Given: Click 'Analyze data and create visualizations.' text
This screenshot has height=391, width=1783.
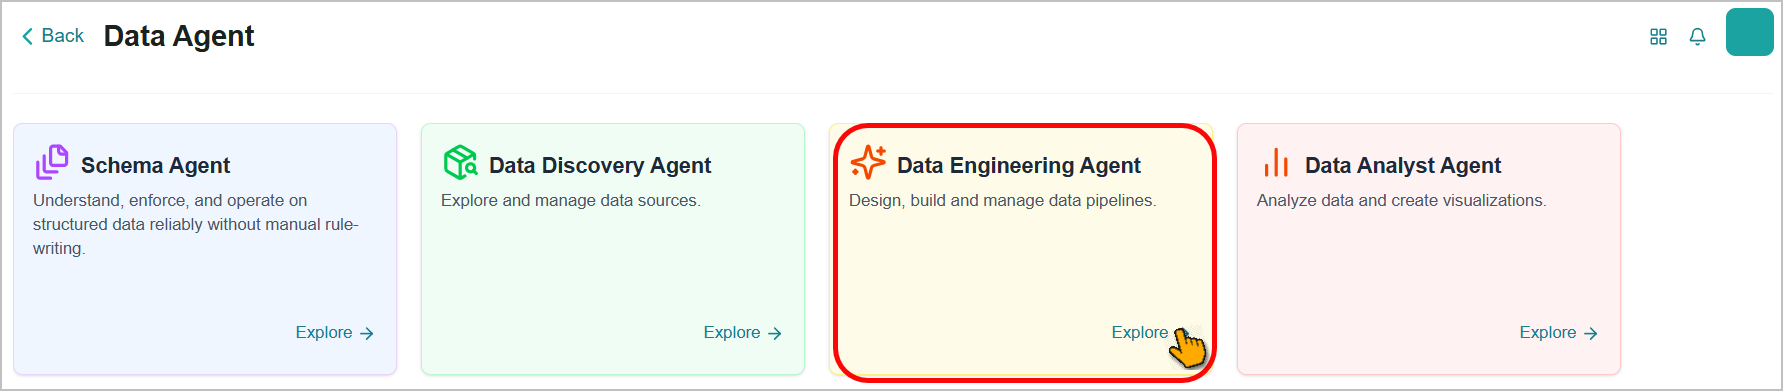Looking at the screenshot, I should [1401, 200].
